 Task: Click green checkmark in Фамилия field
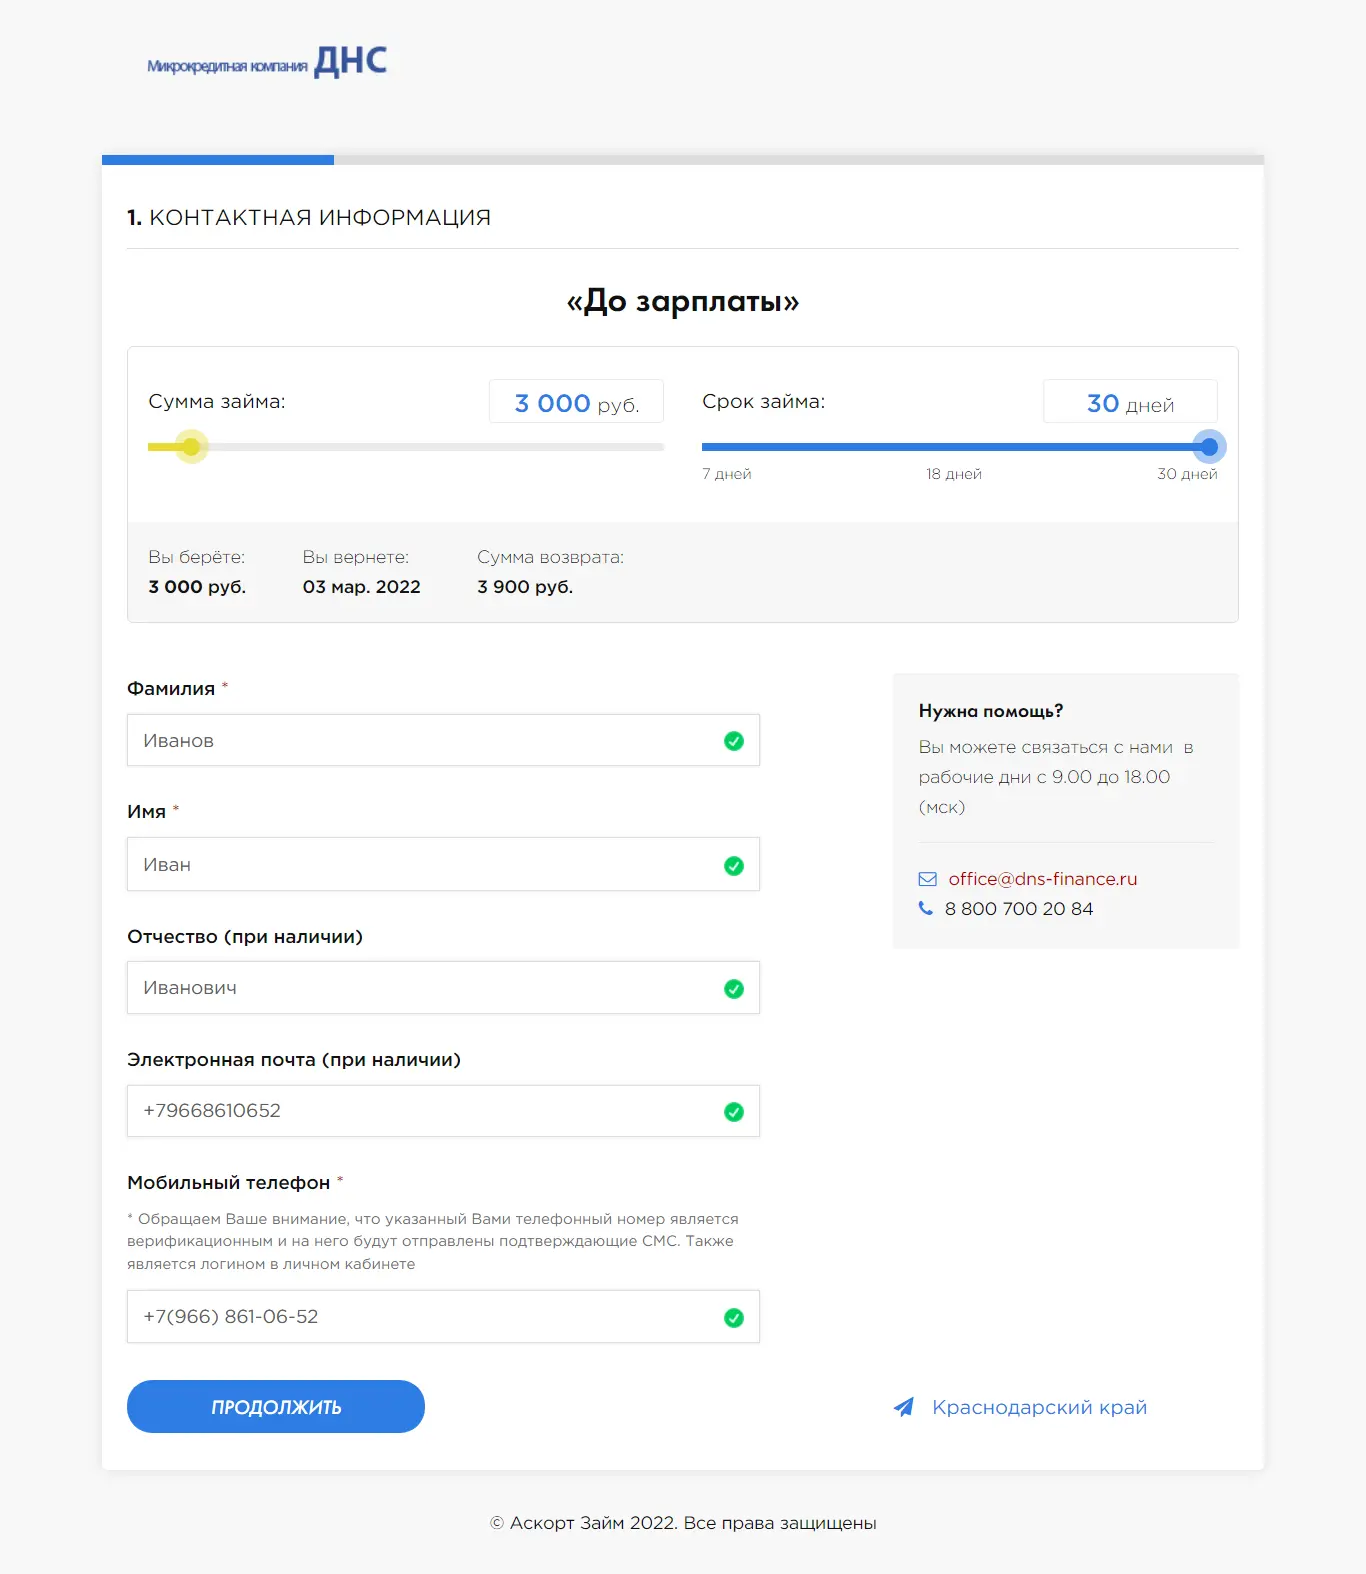734,741
